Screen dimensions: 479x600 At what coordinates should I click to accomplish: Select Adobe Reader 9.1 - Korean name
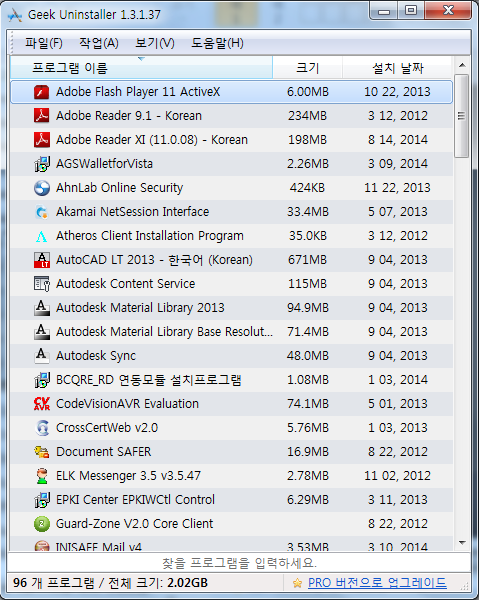[x=129, y=116]
